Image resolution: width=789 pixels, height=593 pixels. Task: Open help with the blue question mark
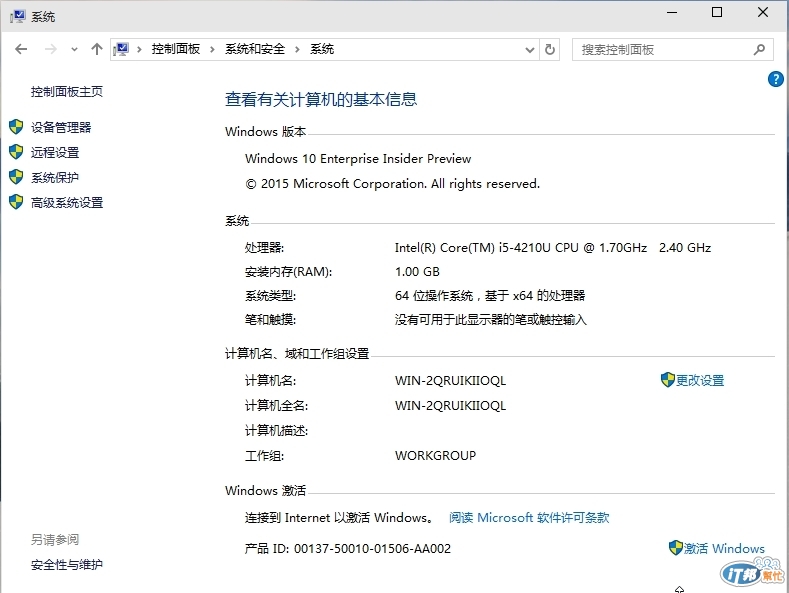click(775, 79)
